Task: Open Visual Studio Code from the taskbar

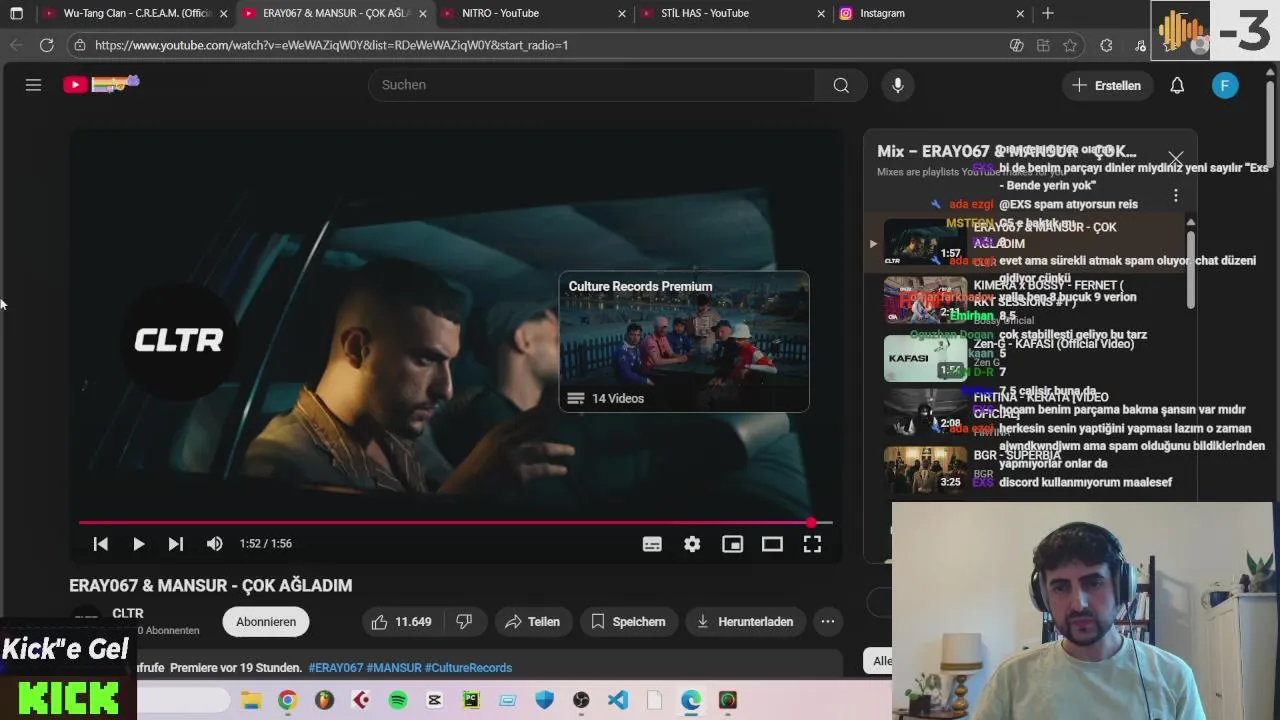Action: pos(618,700)
